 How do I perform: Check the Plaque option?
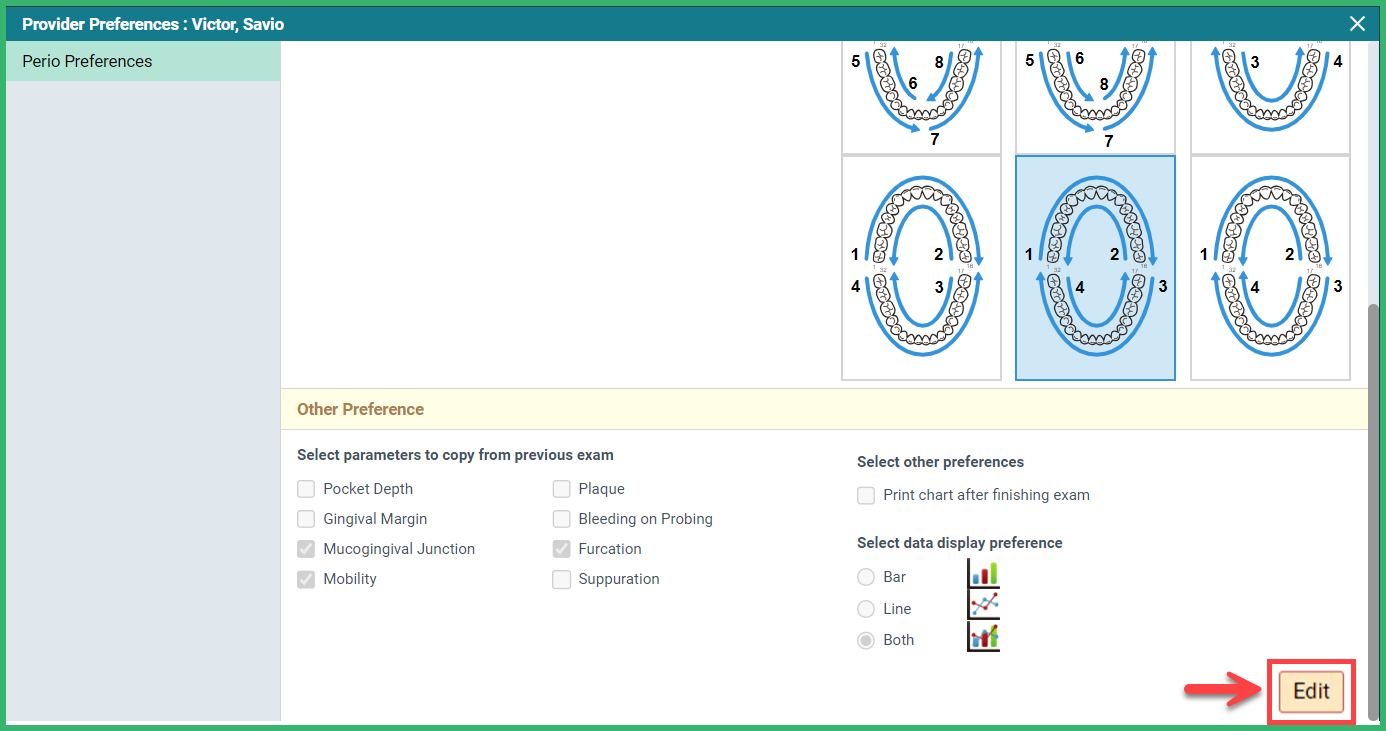click(x=561, y=489)
